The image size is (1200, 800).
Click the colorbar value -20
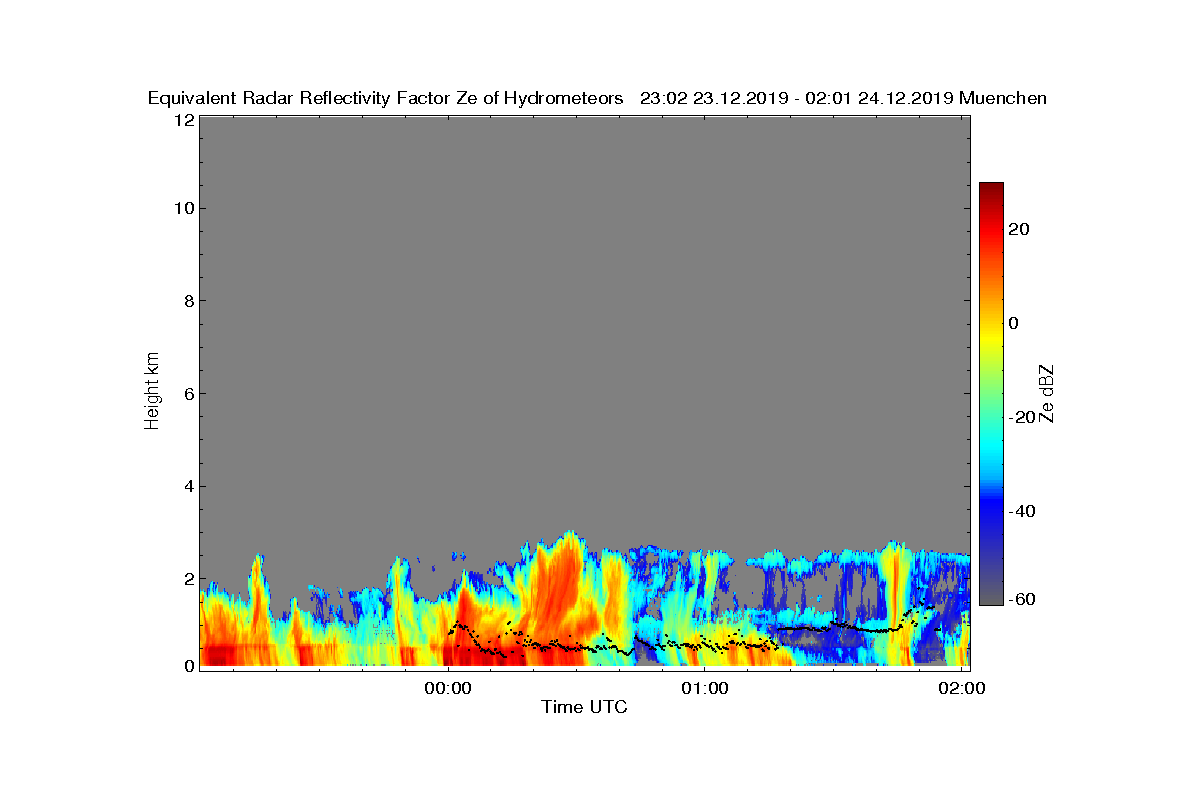pyautogui.click(x=1019, y=417)
